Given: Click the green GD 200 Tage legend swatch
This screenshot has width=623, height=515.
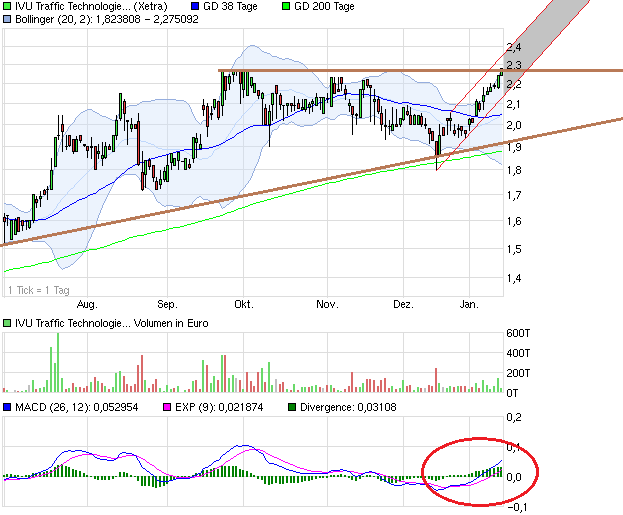Looking at the screenshot, I should click(x=283, y=7).
